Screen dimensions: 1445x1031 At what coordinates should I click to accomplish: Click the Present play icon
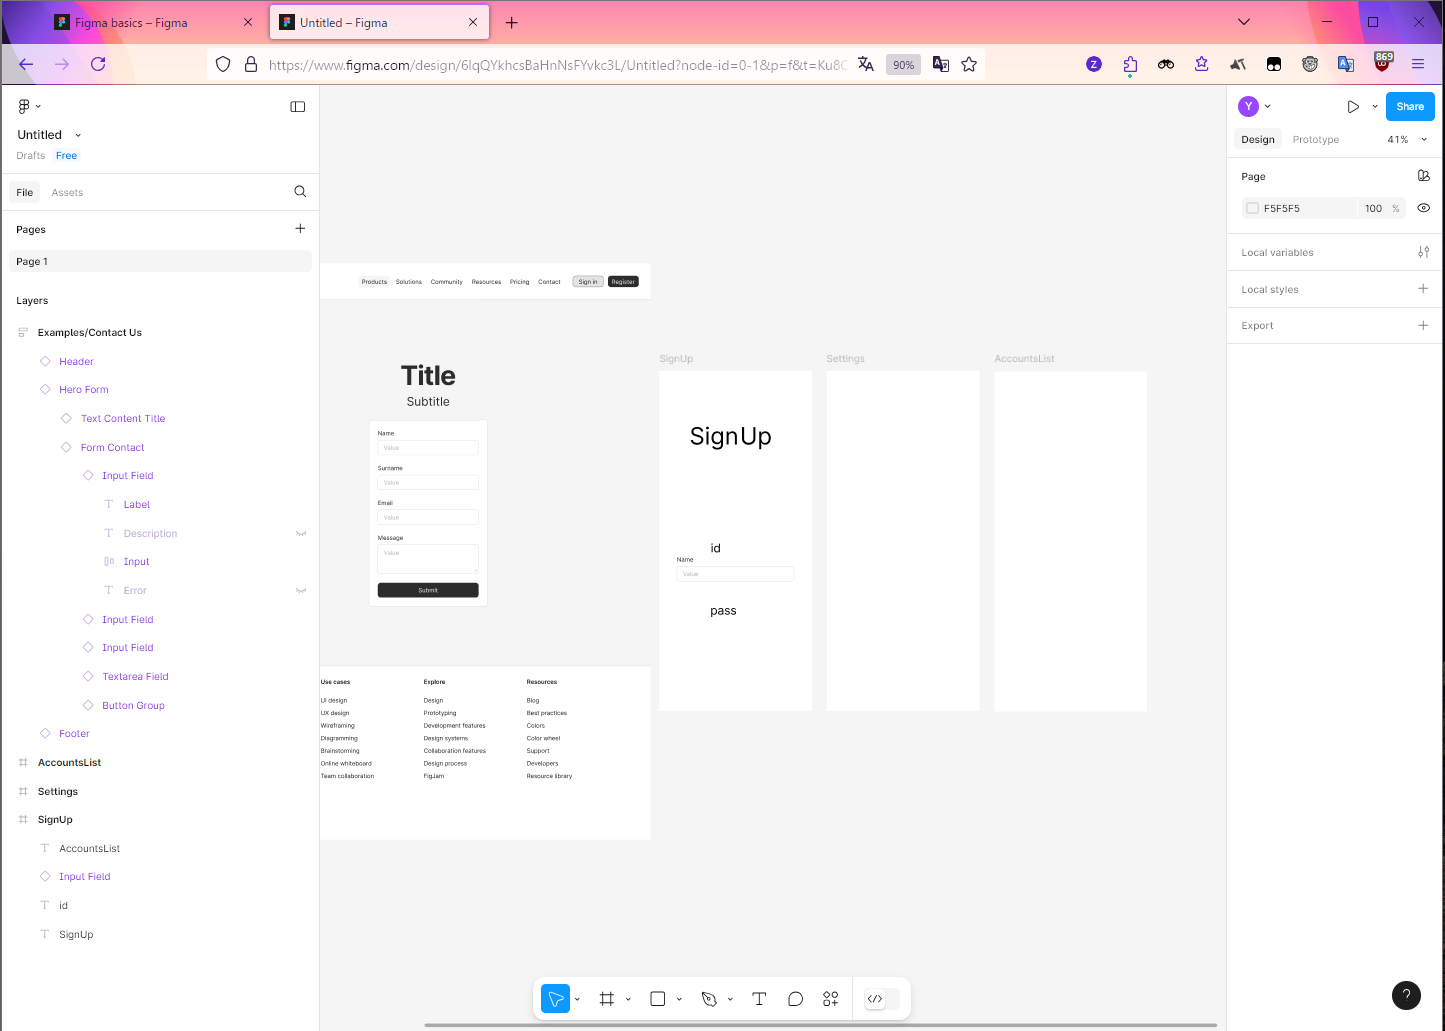(1353, 106)
